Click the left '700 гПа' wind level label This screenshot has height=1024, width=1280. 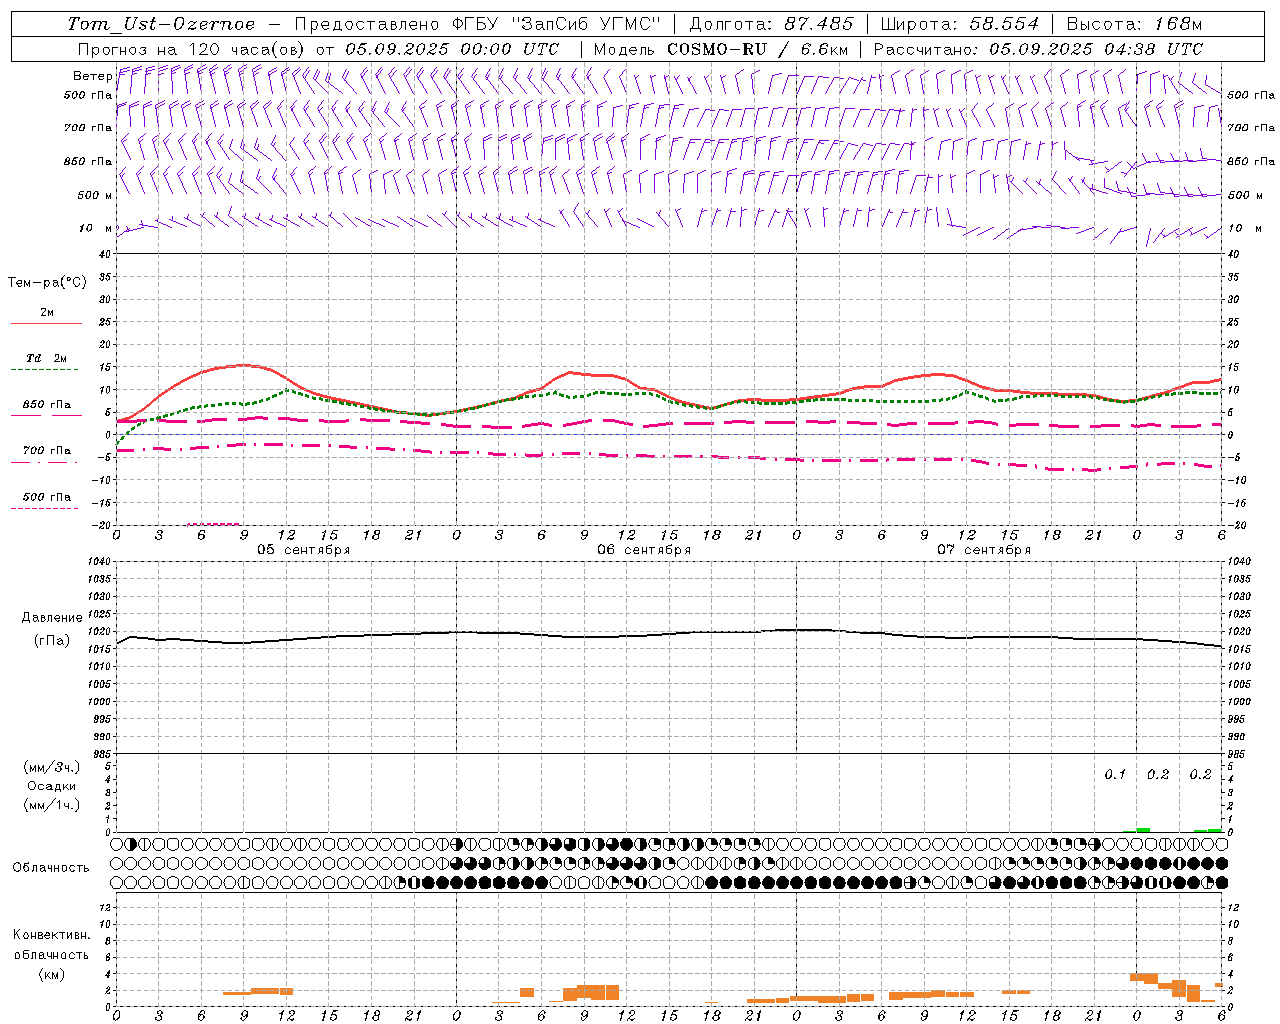coord(88,128)
